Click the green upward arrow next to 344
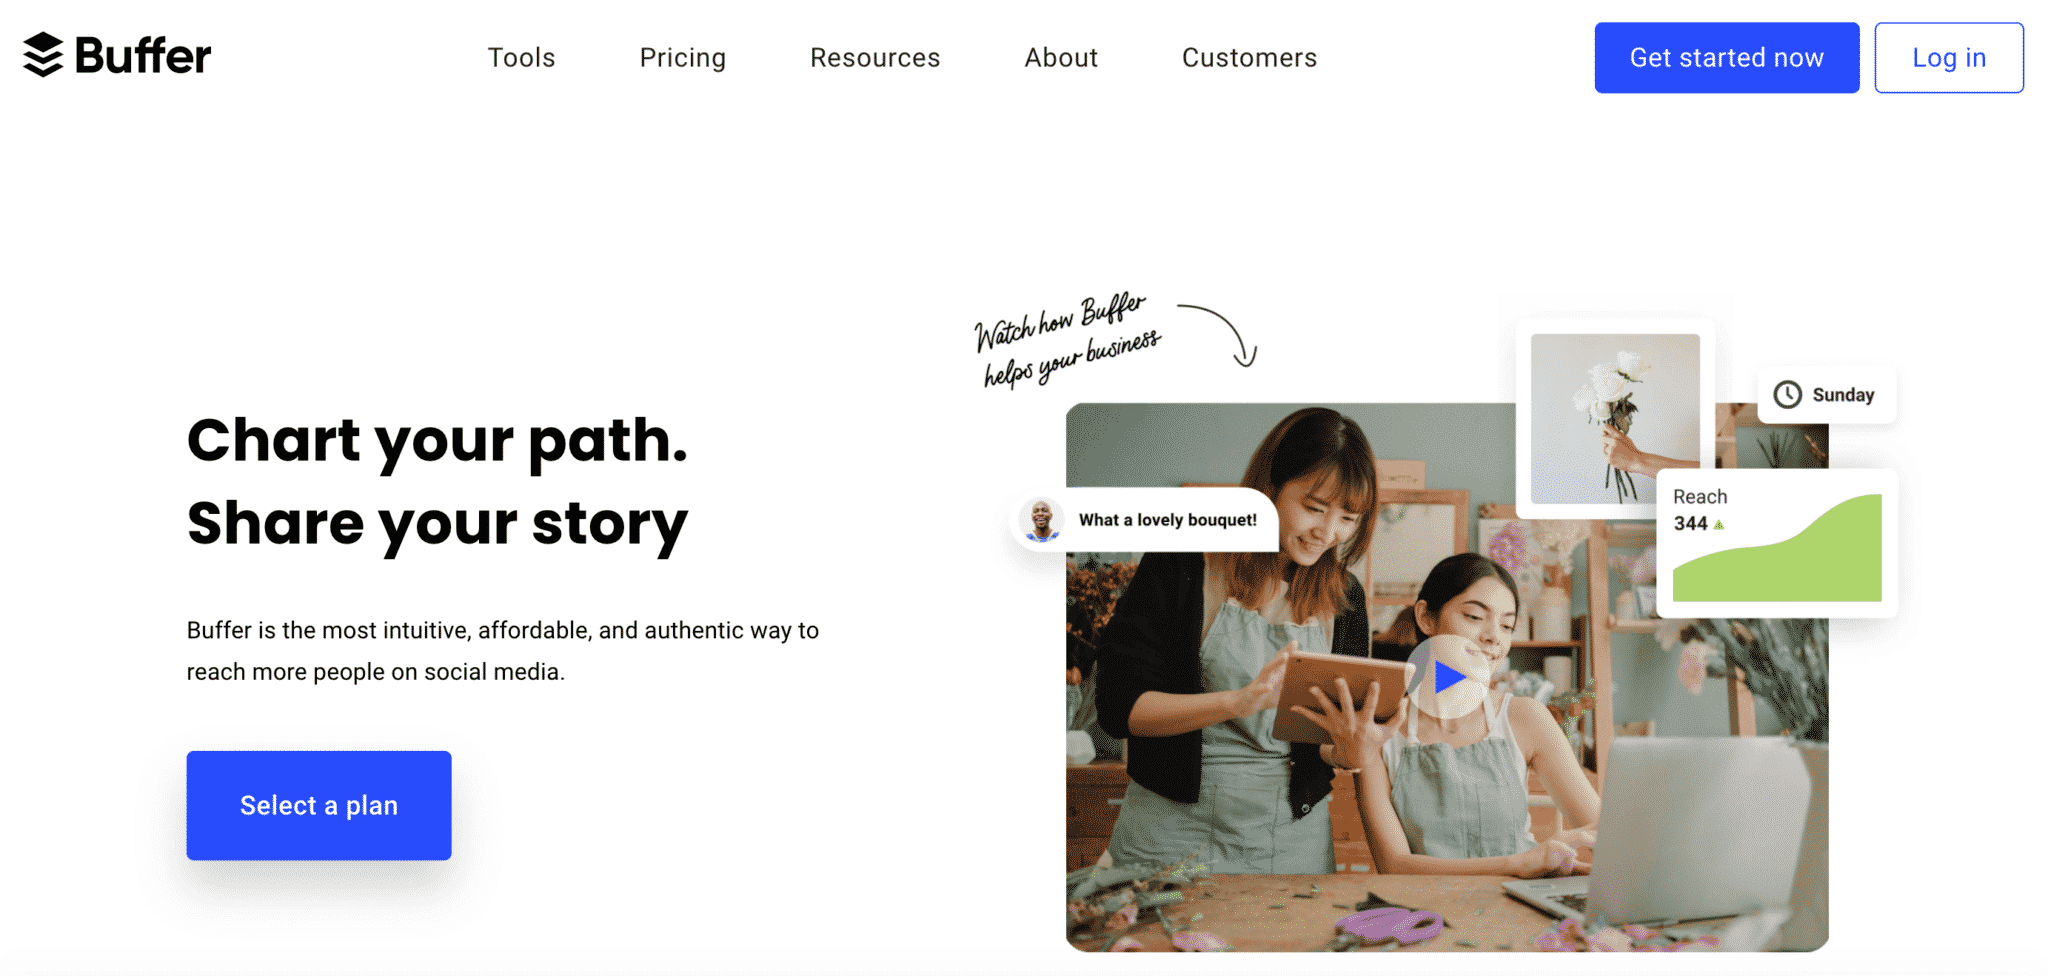 [1719, 525]
